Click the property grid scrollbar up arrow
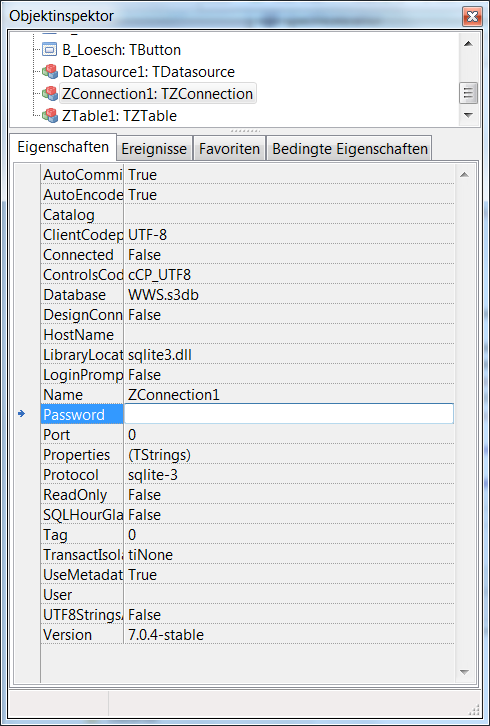 tap(464, 175)
